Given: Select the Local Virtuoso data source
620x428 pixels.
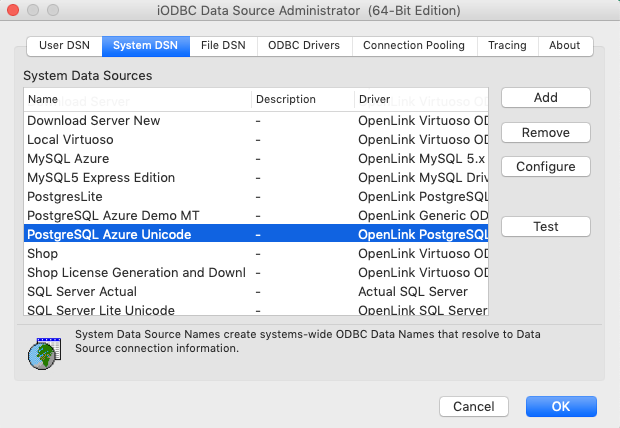Looking at the screenshot, I should tap(70, 139).
